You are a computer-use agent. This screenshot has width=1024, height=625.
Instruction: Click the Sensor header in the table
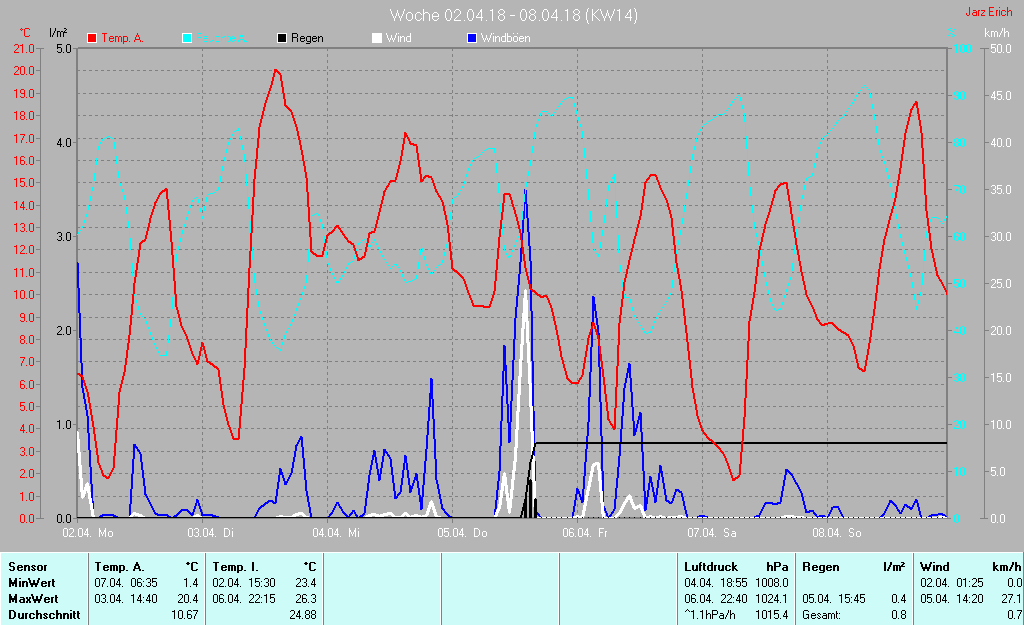pyautogui.click(x=28, y=566)
